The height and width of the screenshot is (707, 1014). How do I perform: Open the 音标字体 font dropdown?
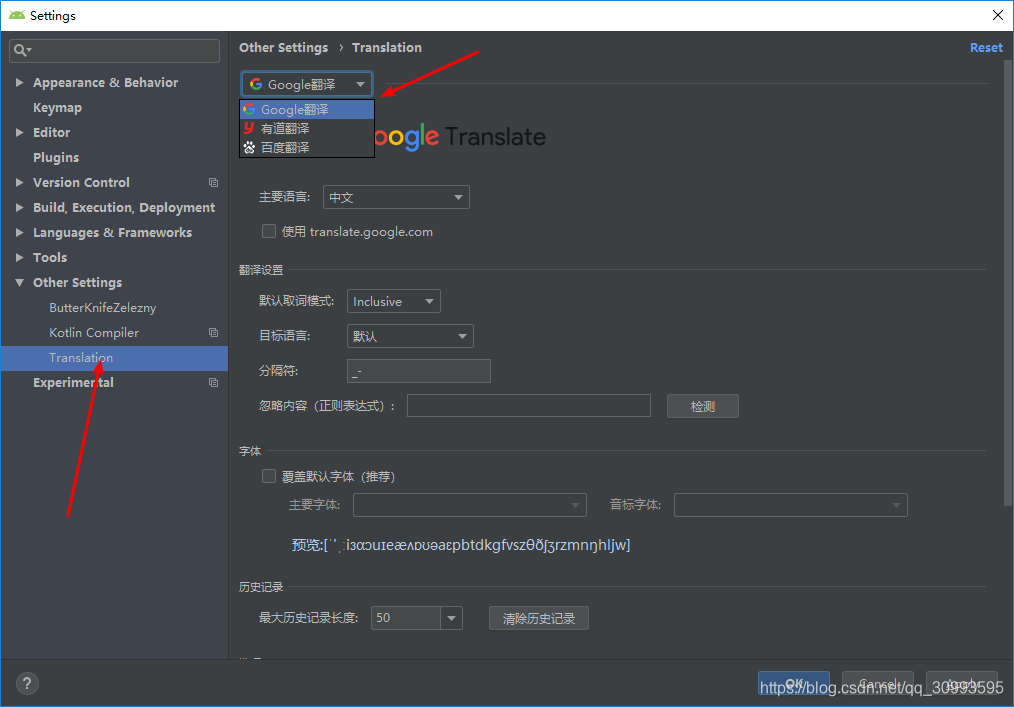tap(790, 505)
